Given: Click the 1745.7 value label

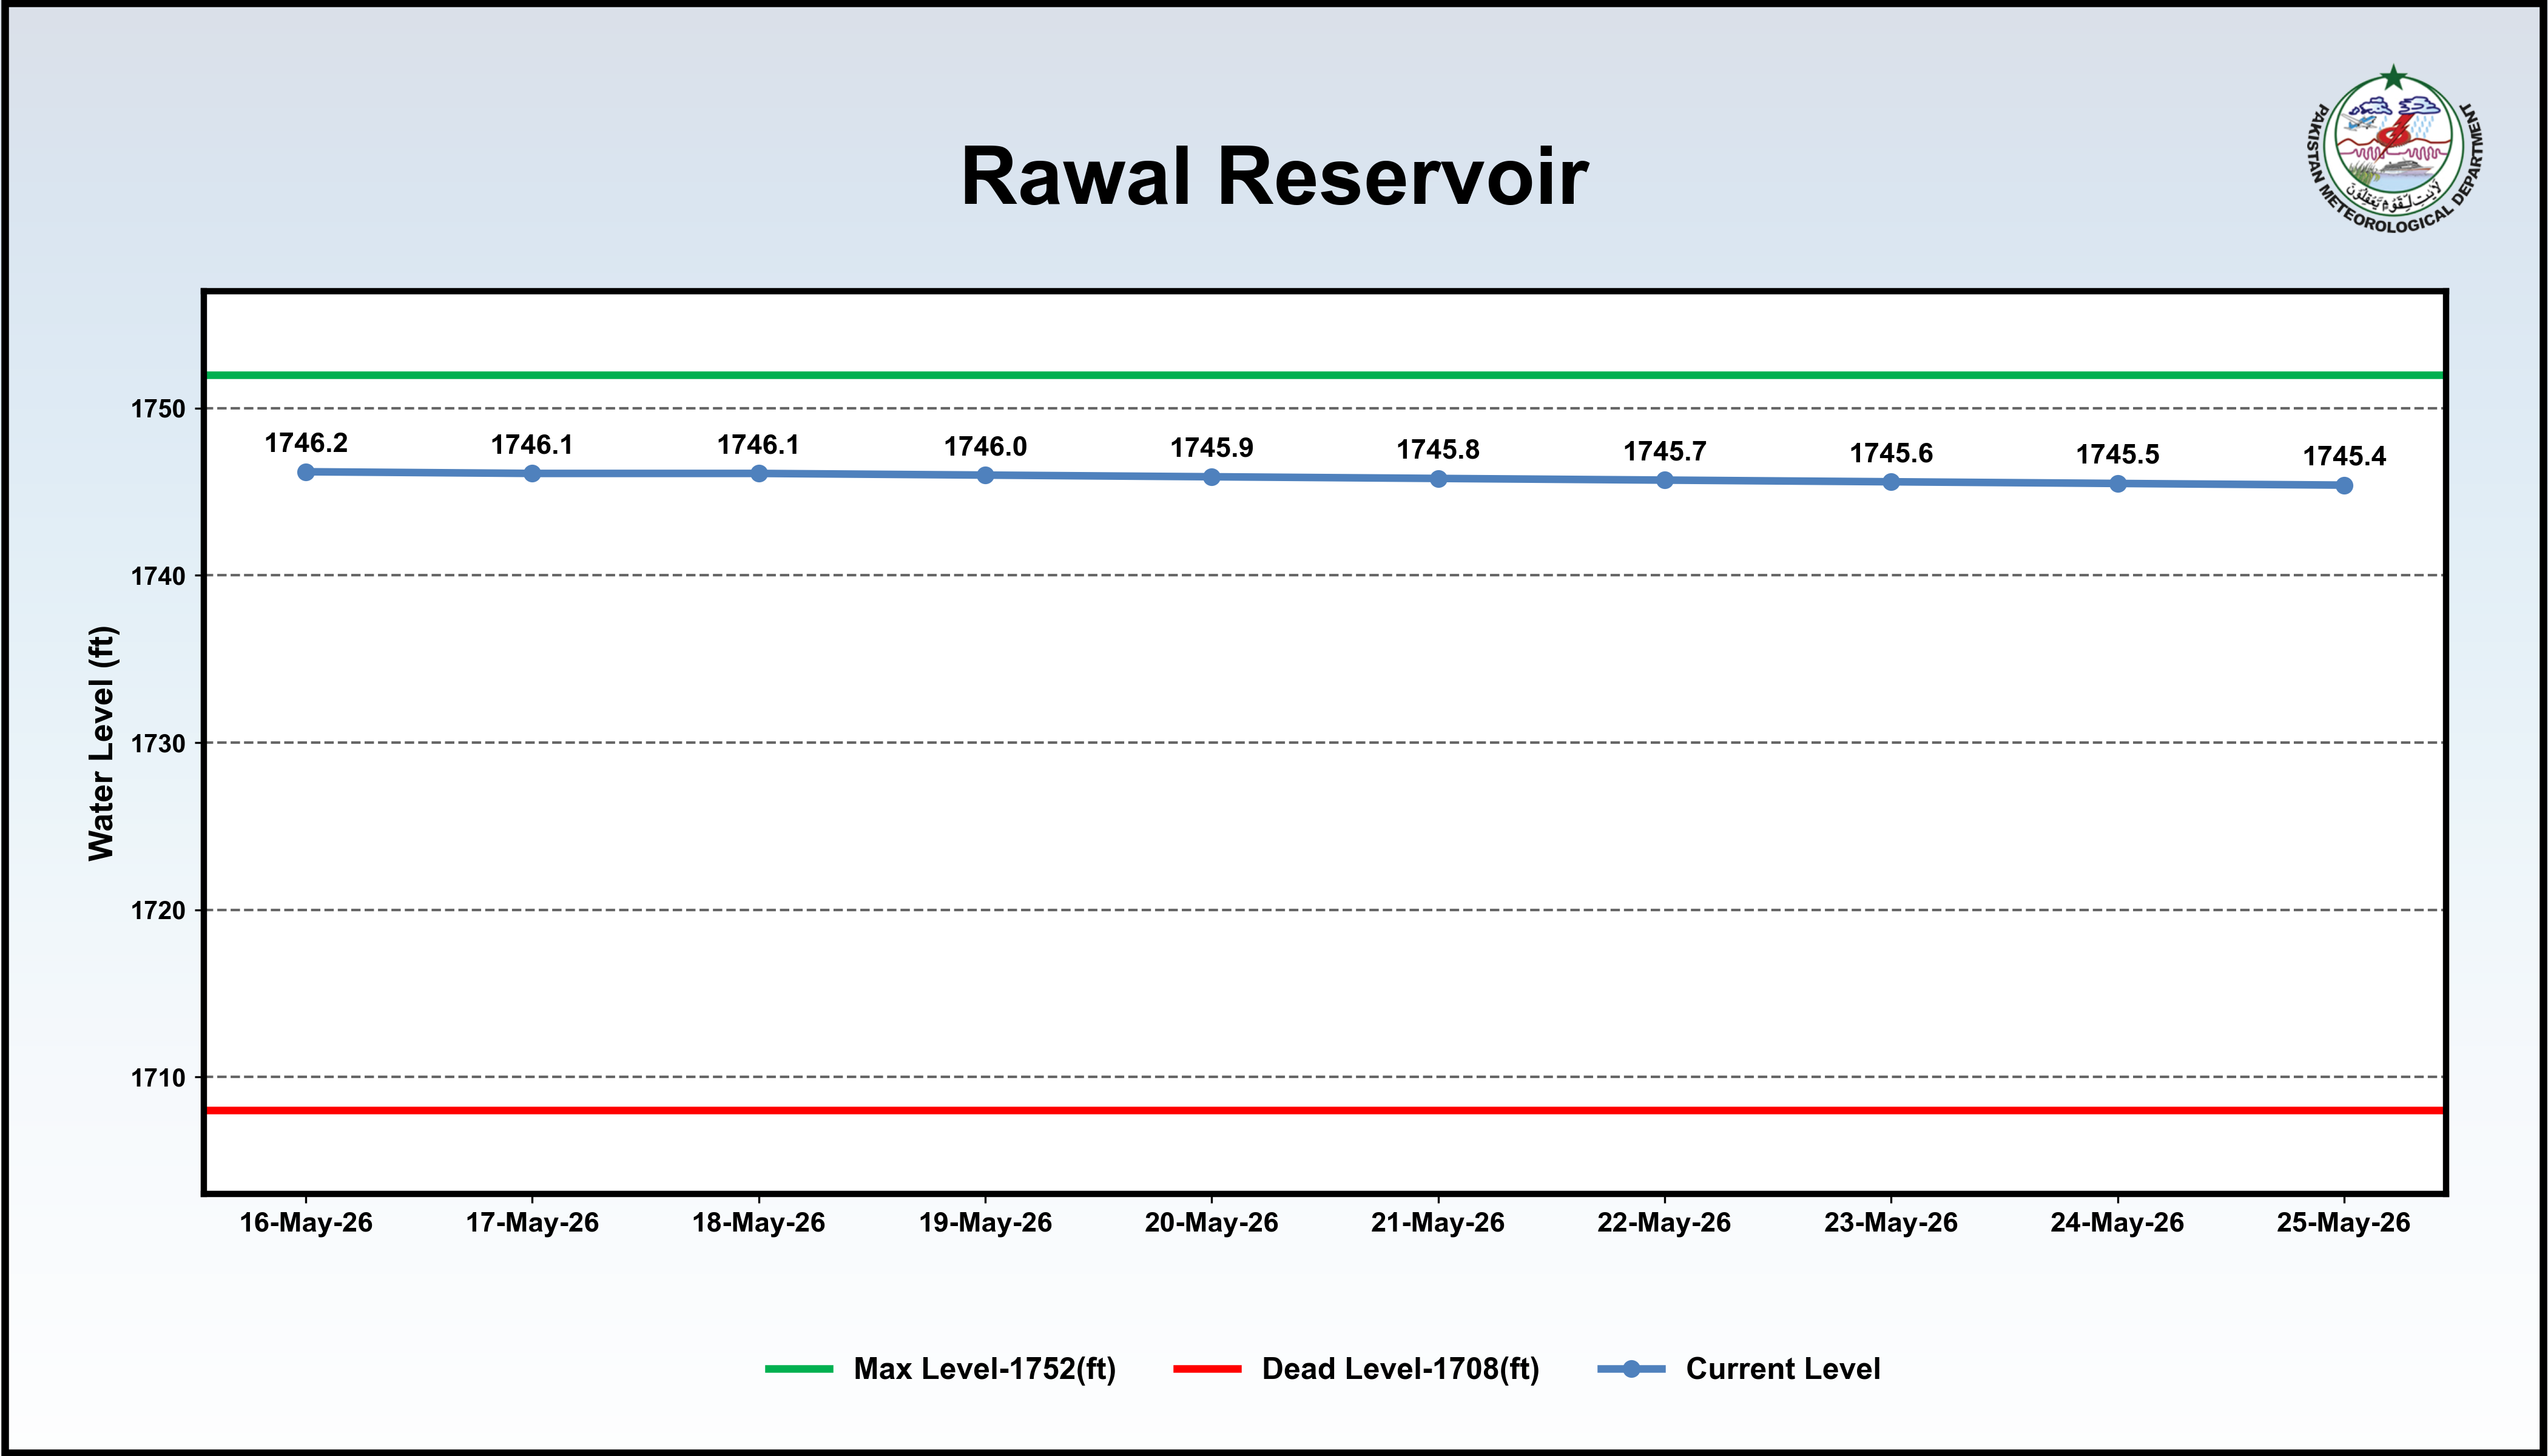Looking at the screenshot, I should (1665, 452).
